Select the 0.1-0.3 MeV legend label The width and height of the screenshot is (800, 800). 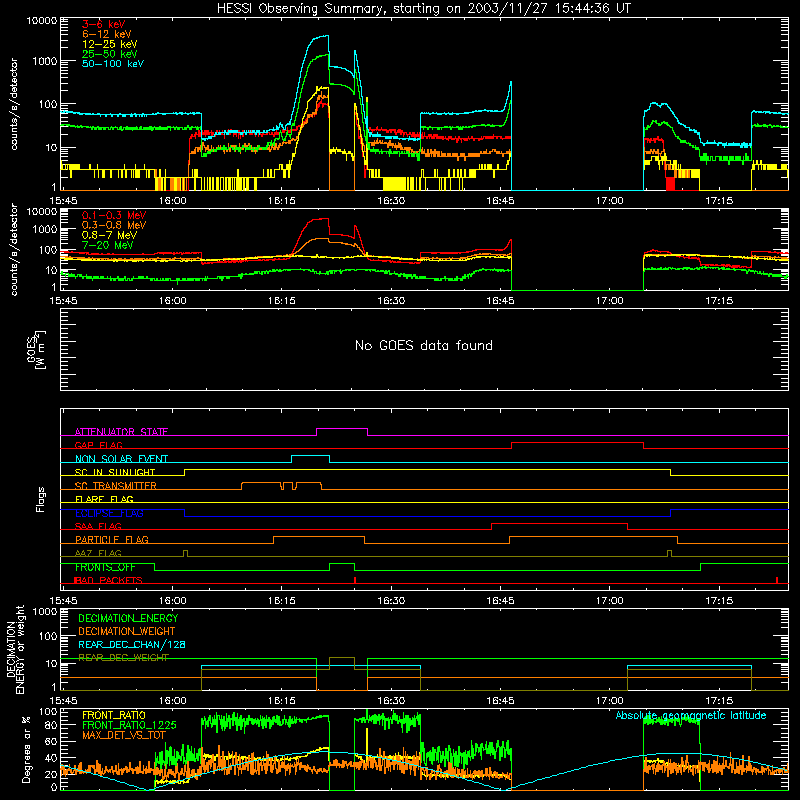(114, 215)
